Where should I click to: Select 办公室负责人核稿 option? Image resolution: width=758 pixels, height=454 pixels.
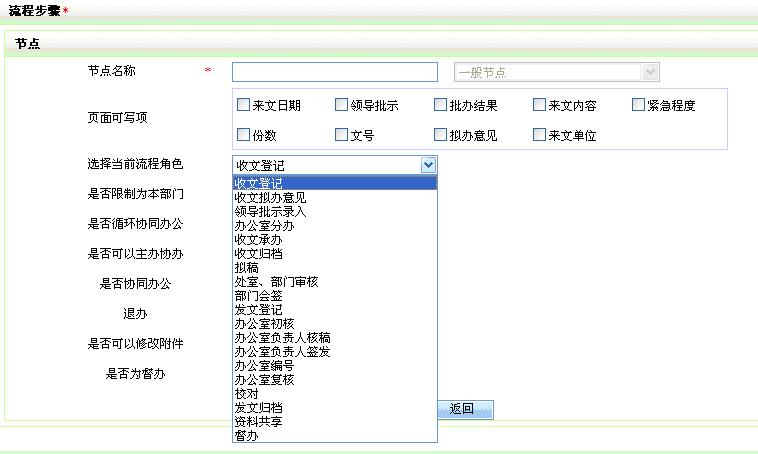[x=335, y=337]
